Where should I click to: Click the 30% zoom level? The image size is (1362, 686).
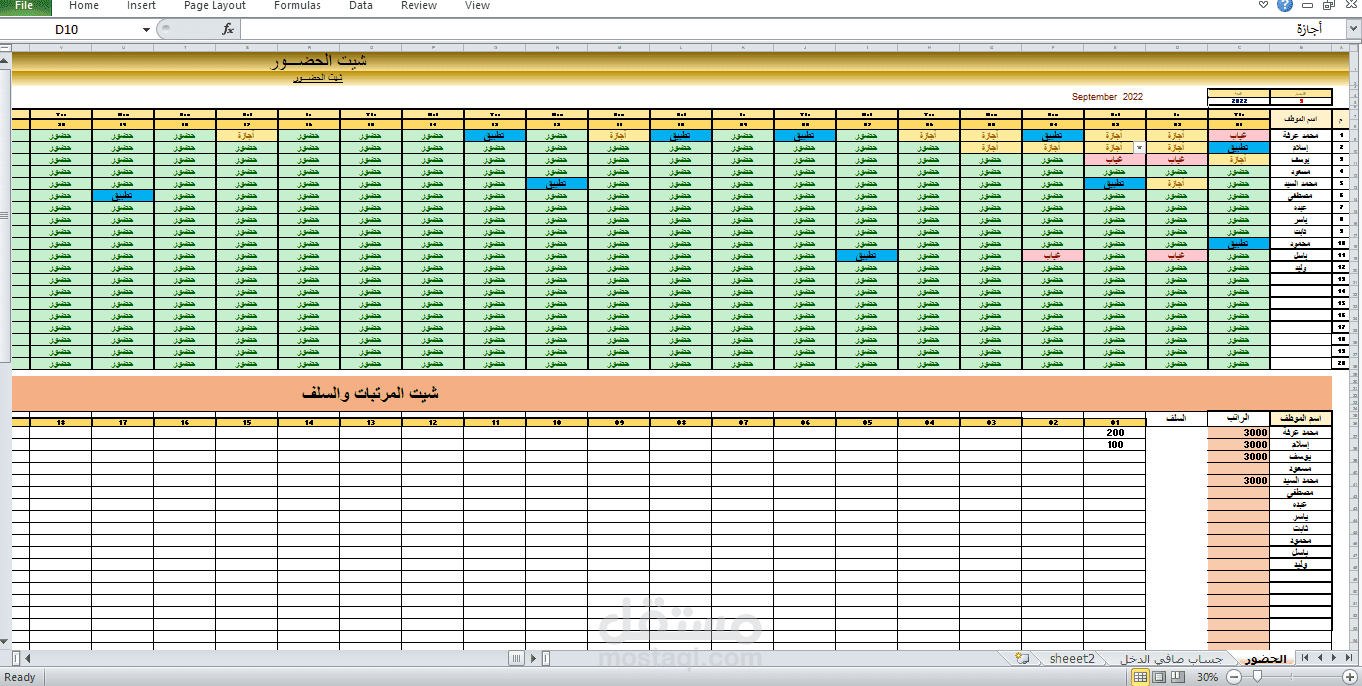(x=1207, y=677)
